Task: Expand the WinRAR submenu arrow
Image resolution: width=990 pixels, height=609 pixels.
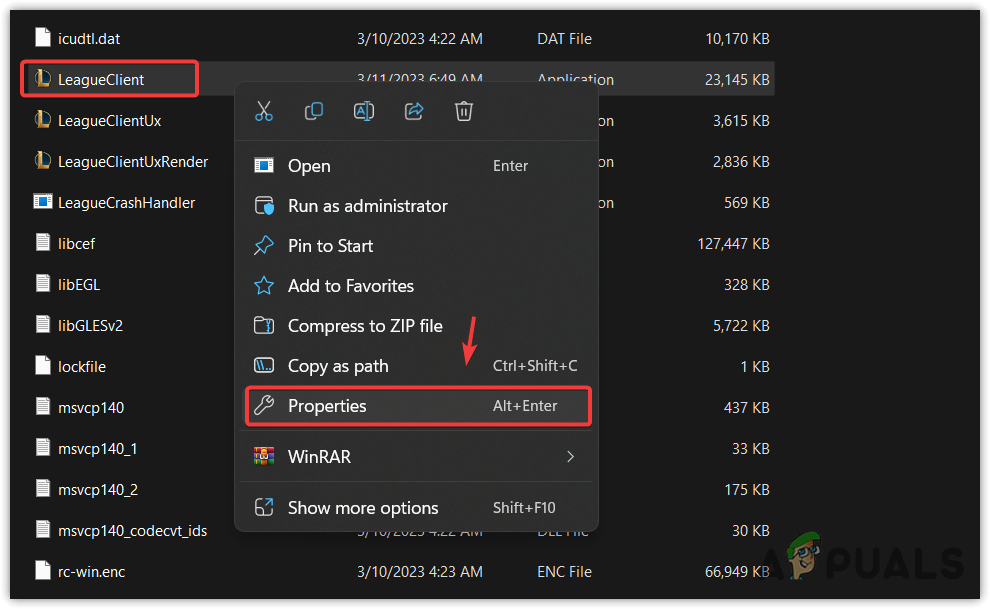Action: [570, 456]
